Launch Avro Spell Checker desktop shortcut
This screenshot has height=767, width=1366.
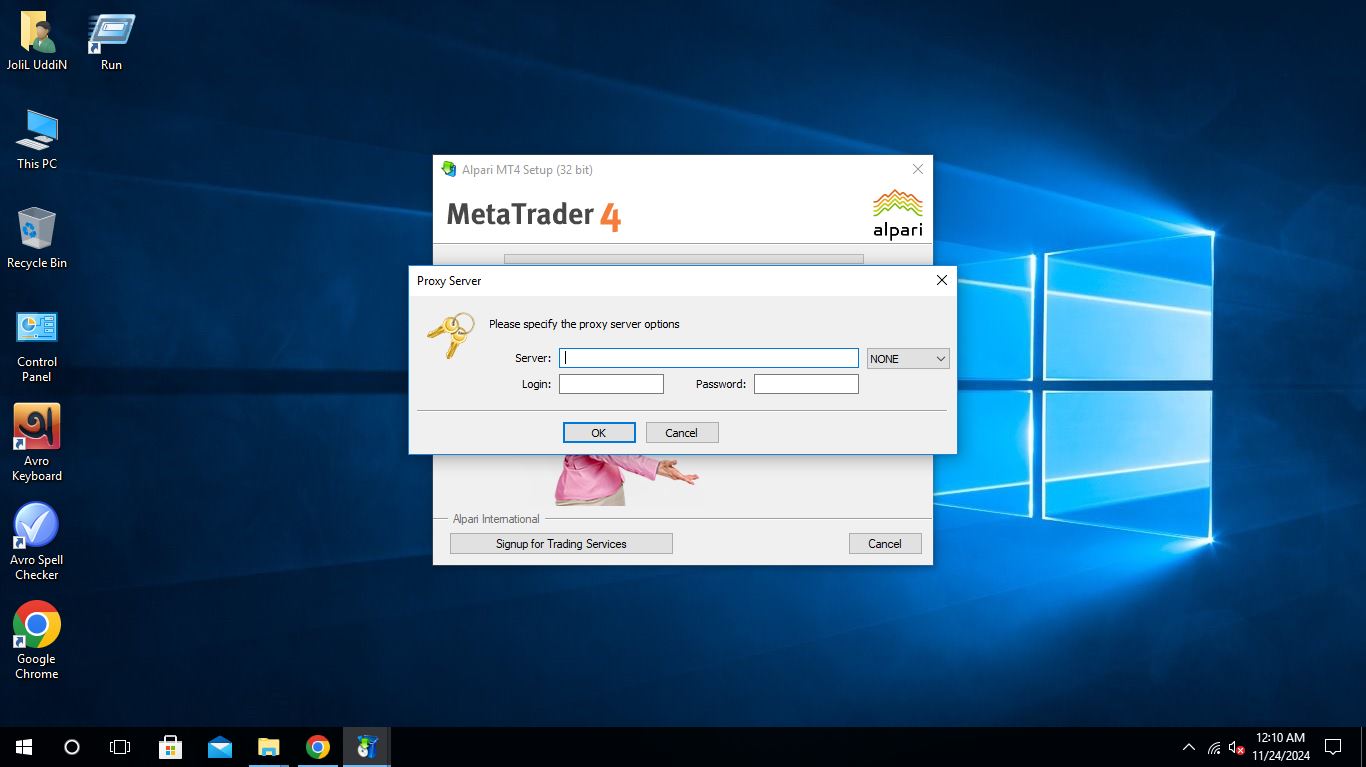pyautogui.click(x=37, y=541)
